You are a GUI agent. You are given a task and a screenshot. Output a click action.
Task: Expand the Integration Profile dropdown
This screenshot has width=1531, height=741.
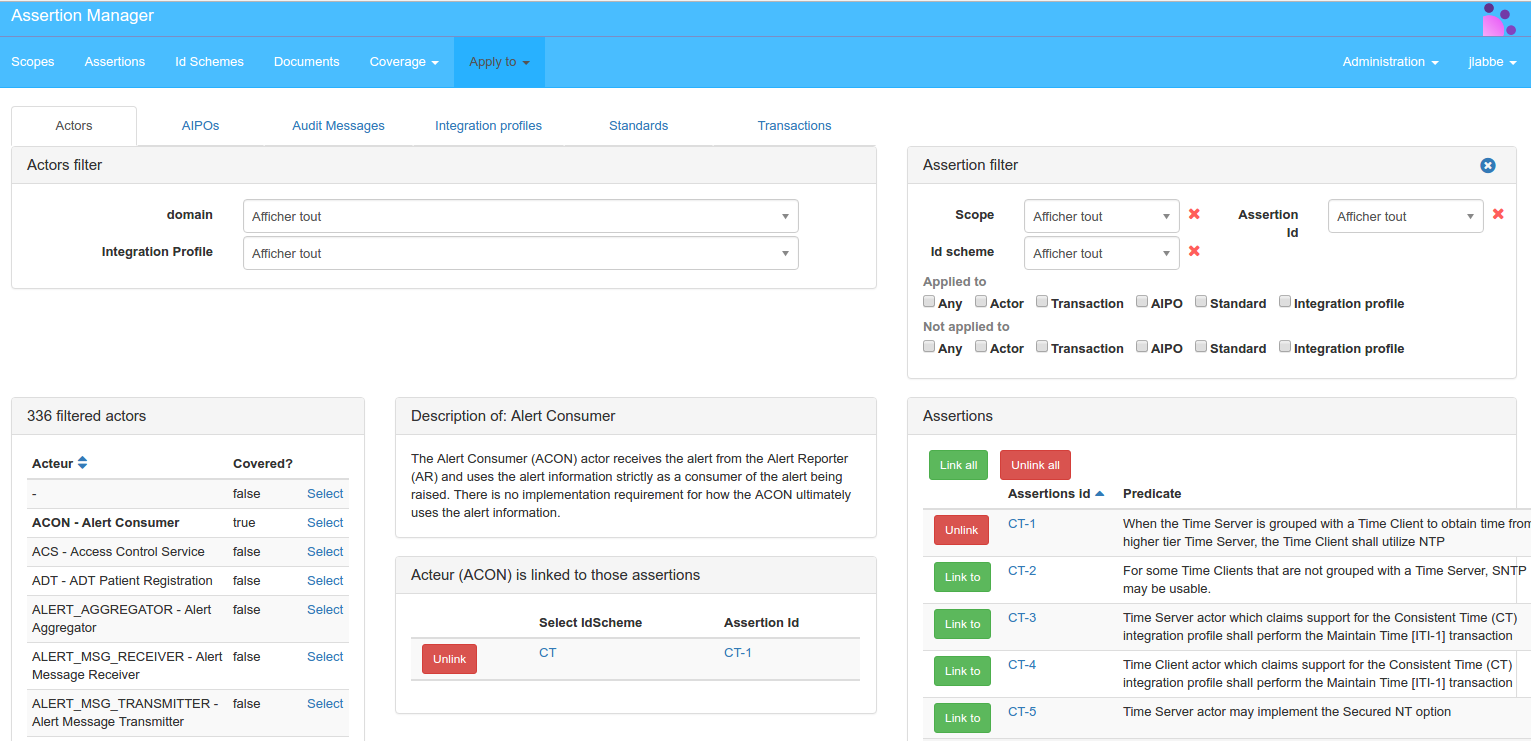point(520,253)
